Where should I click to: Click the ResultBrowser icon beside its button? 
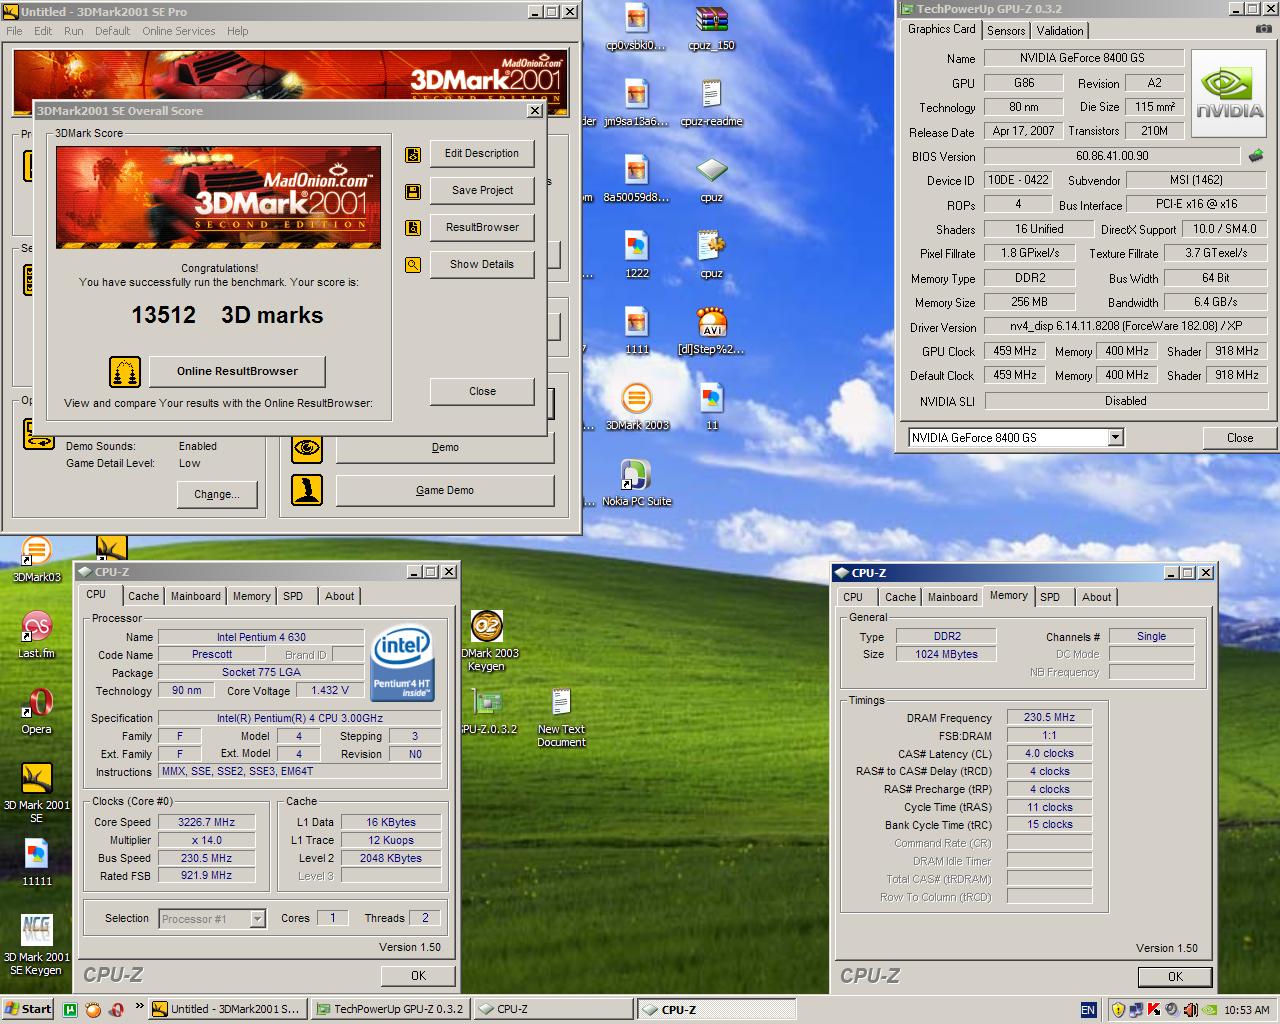coord(413,228)
